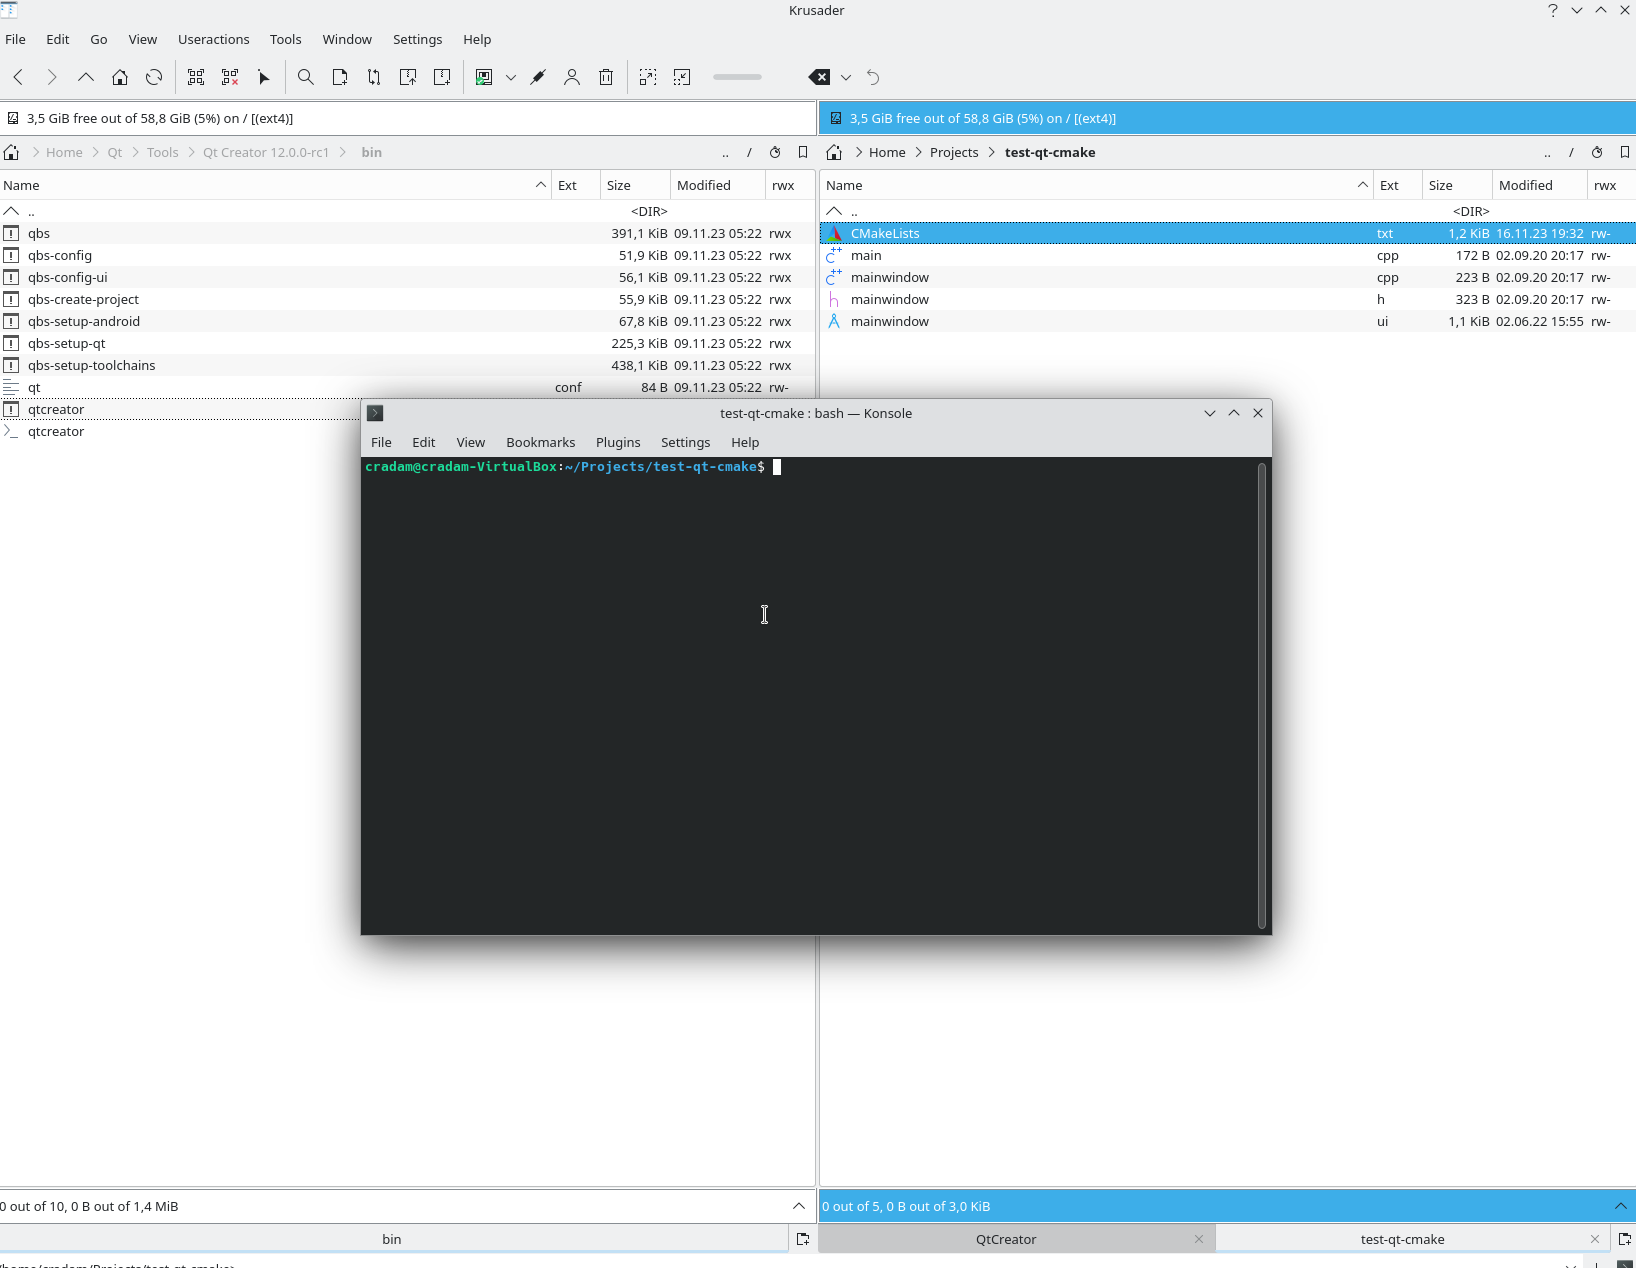
Task: Click the undo arrow icon in toolbar
Action: 873,77
